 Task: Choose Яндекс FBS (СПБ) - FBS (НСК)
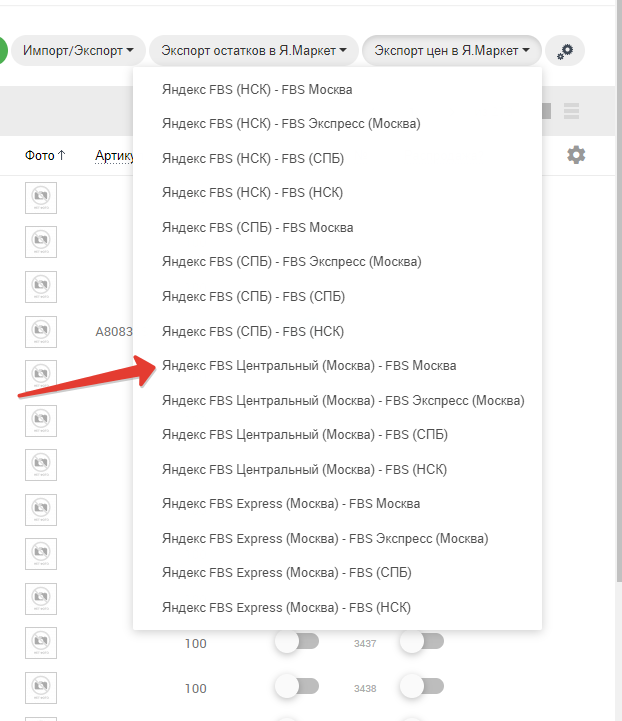pos(337,331)
